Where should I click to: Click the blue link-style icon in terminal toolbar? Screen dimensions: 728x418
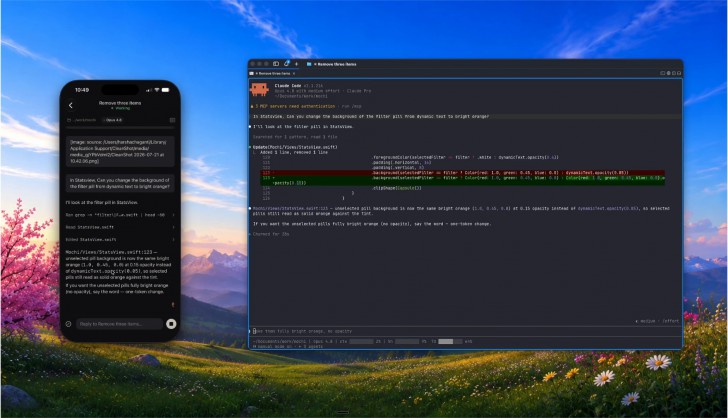click(x=286, y=64)
